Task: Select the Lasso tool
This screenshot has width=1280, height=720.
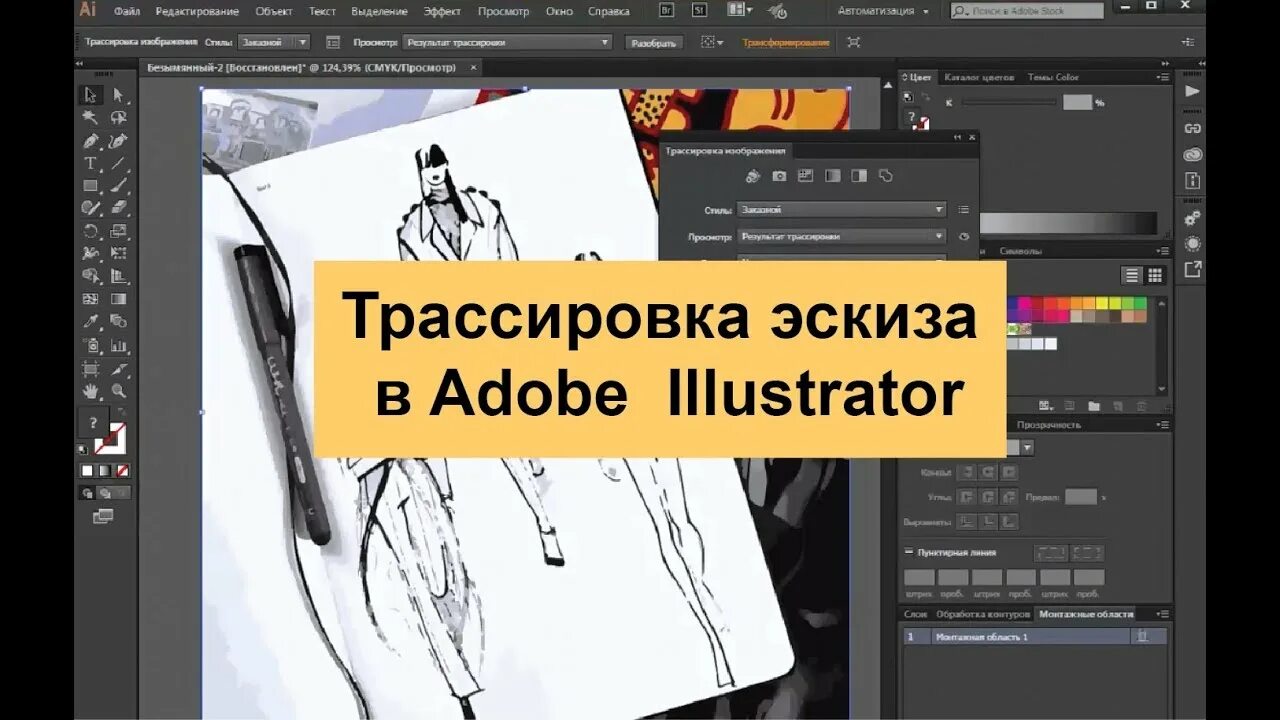Action: point(118,117)
